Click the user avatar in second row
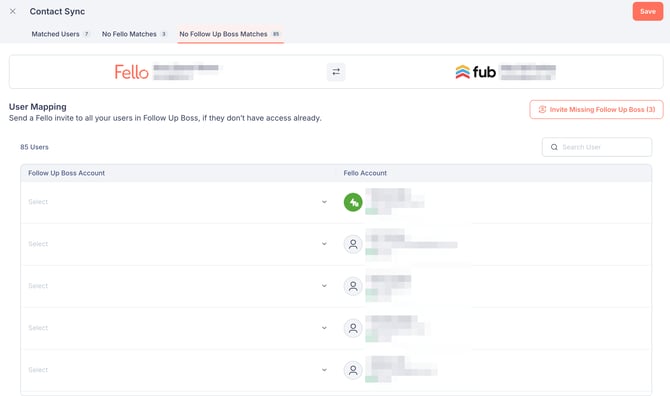Image resolution: width=670 pixels, height=396 pixels. point(353,244)
